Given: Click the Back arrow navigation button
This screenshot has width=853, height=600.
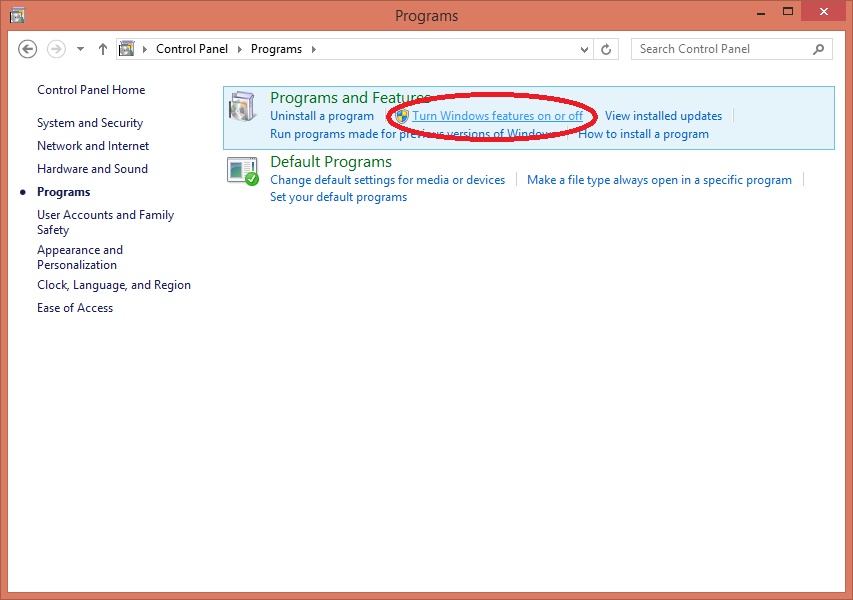Looking at the screenshot, I should click(27, 49).
